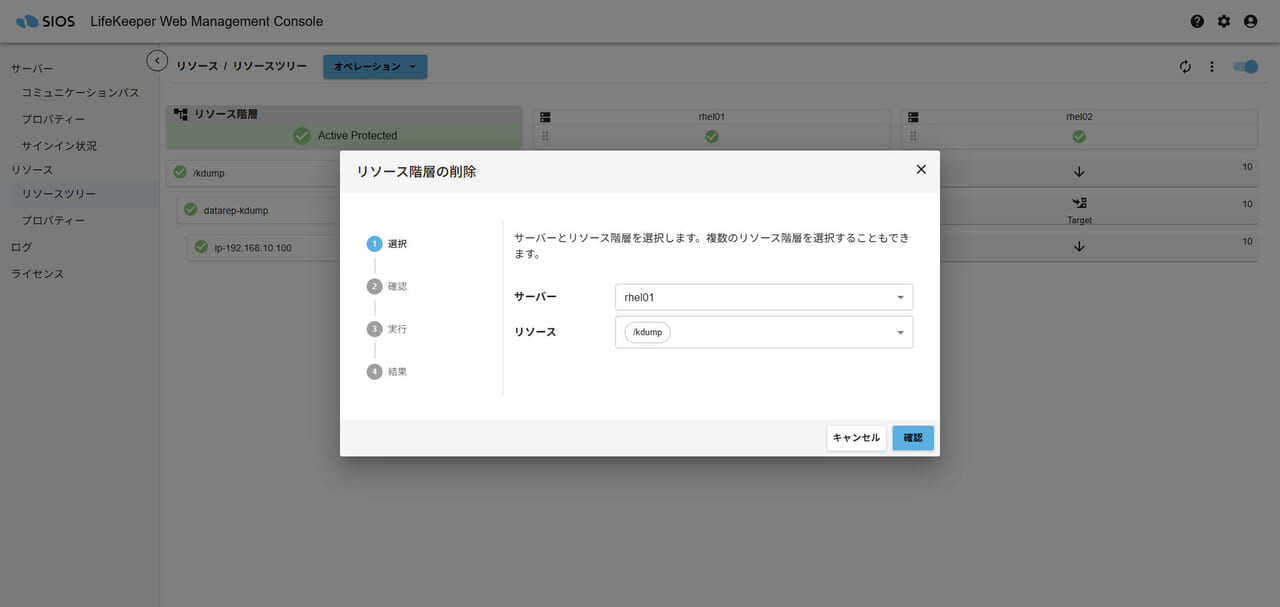Open the オペレーション dropdown menu
Screen dimensions: 1280x607
tap(375, 67)
